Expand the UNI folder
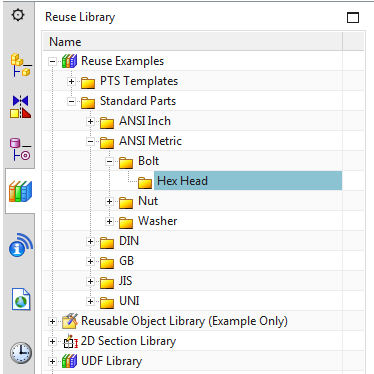Image resolution: width=374 pixels, height=374 pixels. tap(90, 301)
